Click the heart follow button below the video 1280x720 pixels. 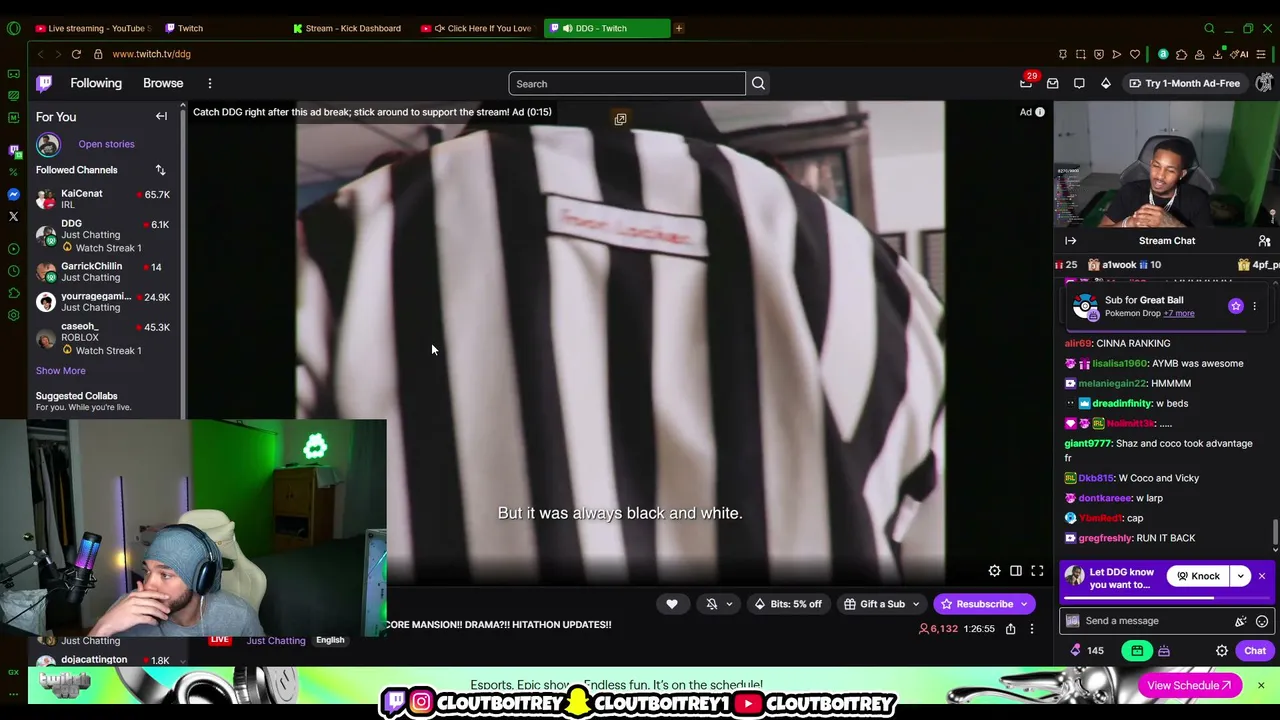pyautogui.click(x=672, y=604)
